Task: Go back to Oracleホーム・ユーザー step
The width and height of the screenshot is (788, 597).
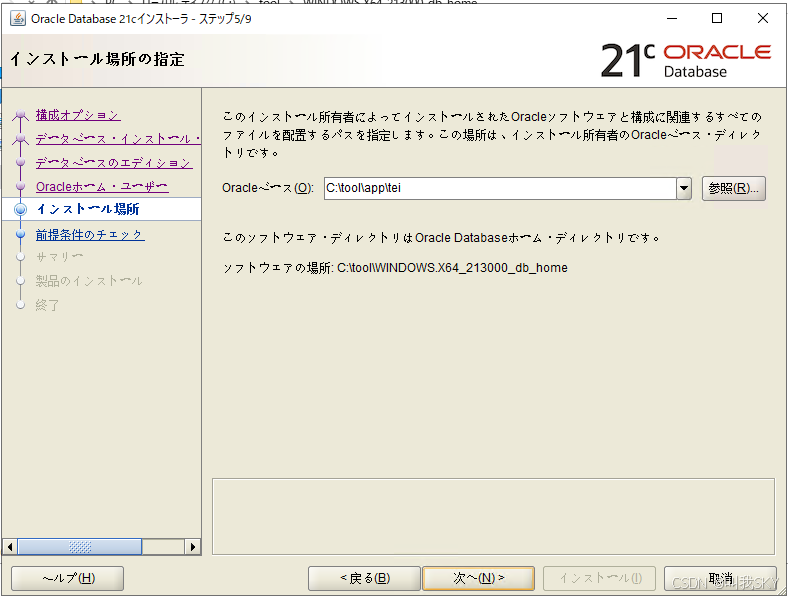Action: pyautogui.click(x=102, y=186)
